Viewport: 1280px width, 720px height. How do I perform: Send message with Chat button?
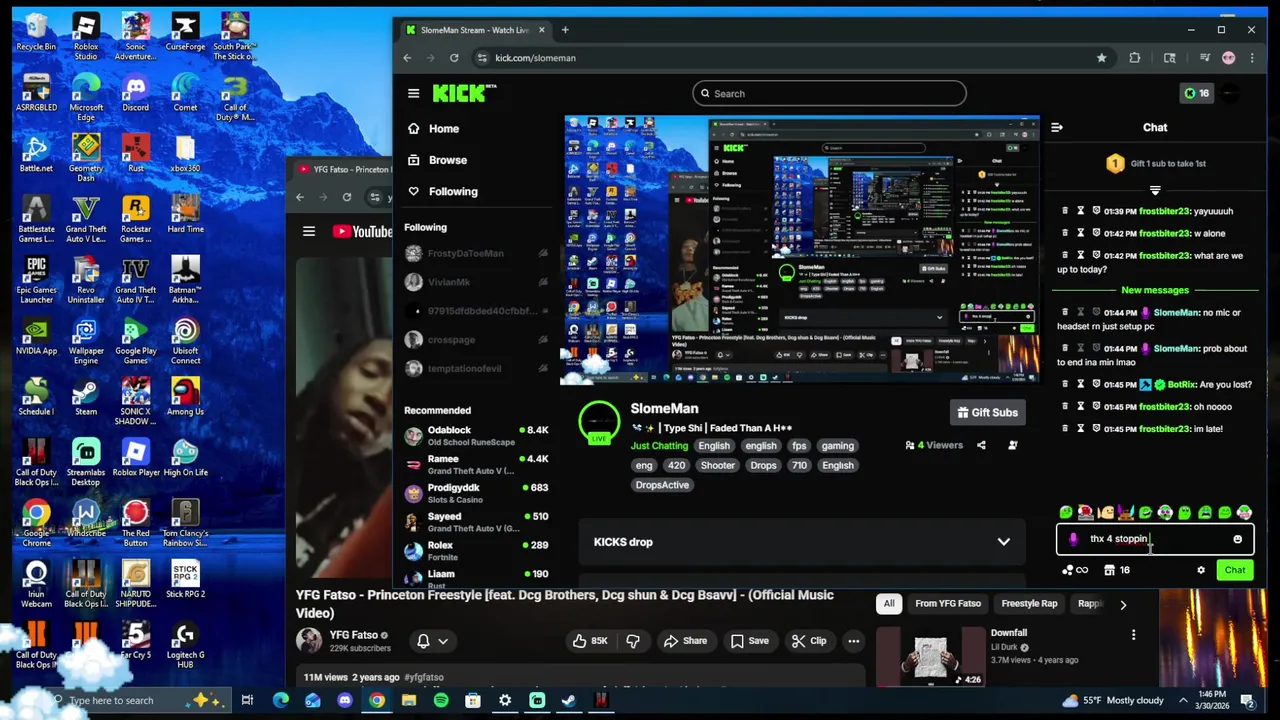pos(1235,570)
